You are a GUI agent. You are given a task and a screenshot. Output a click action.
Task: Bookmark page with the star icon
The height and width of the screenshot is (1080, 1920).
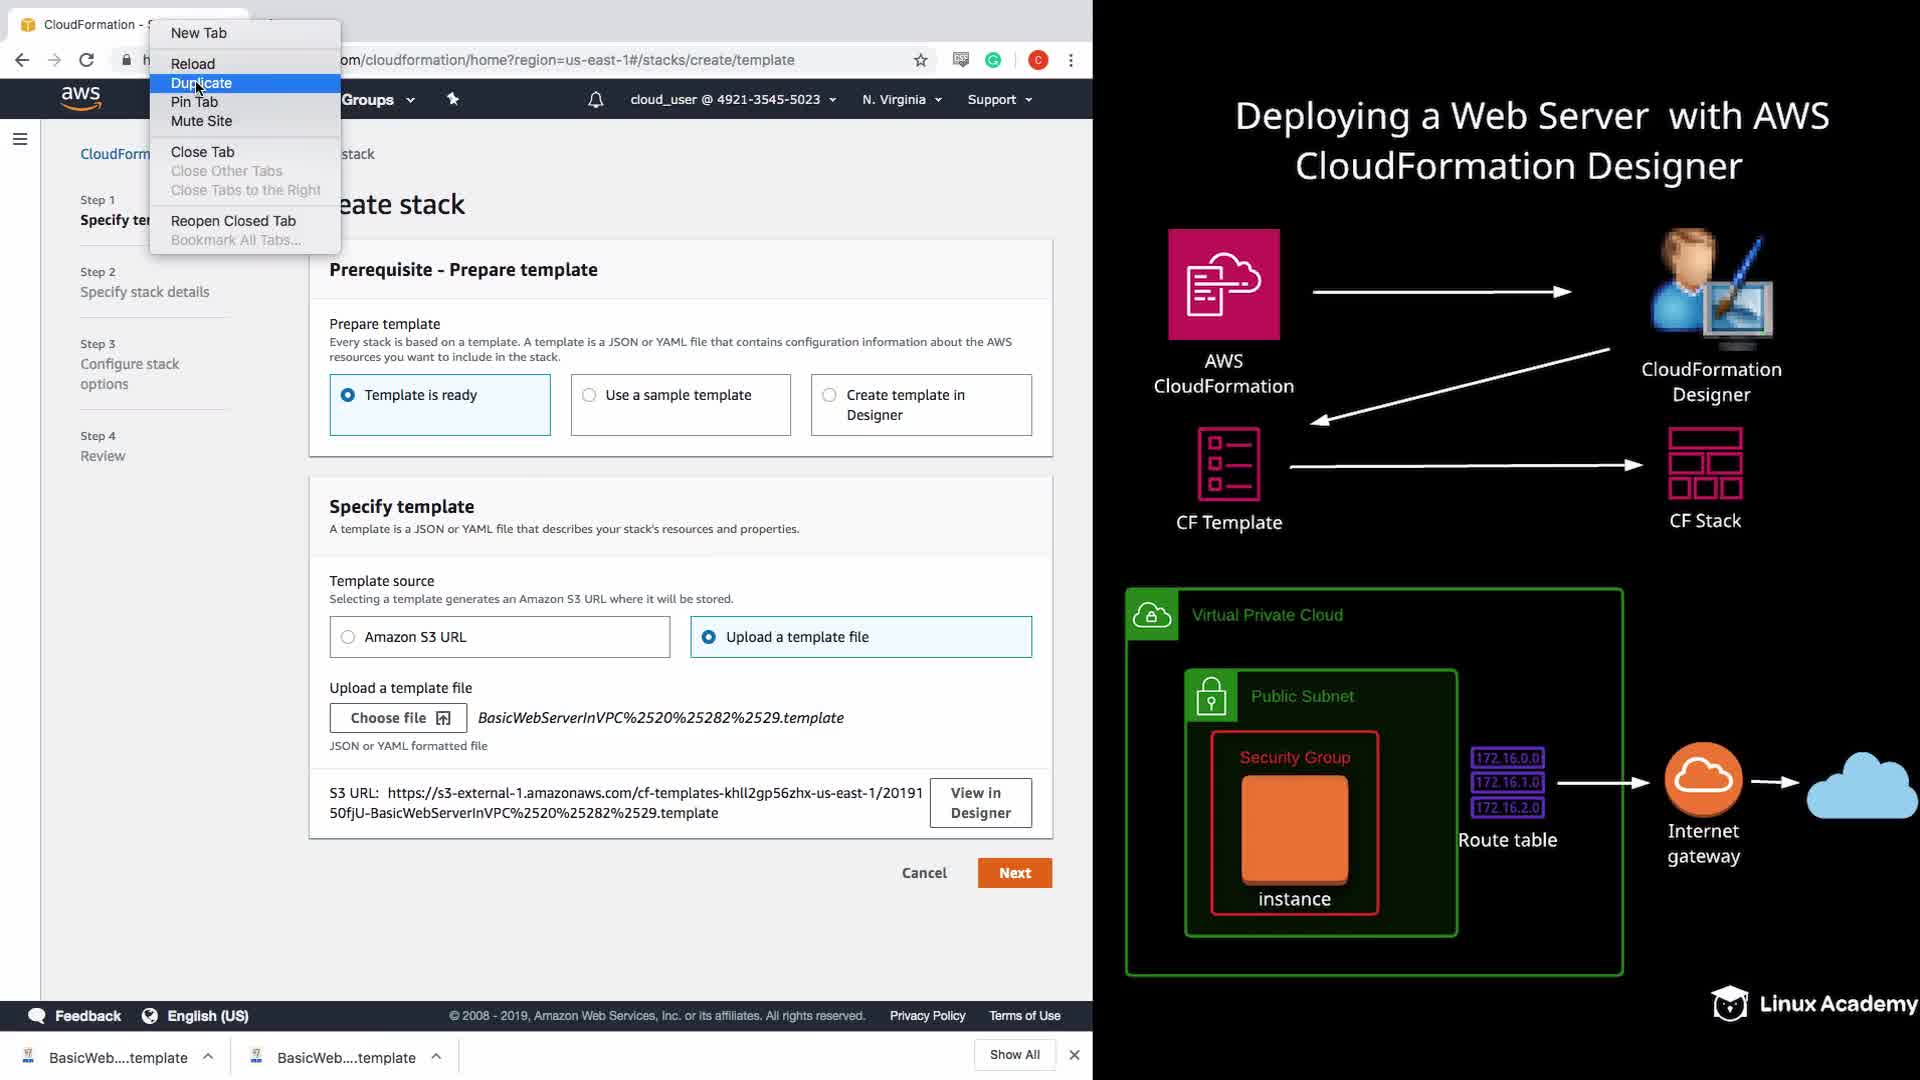click(920, 60)
